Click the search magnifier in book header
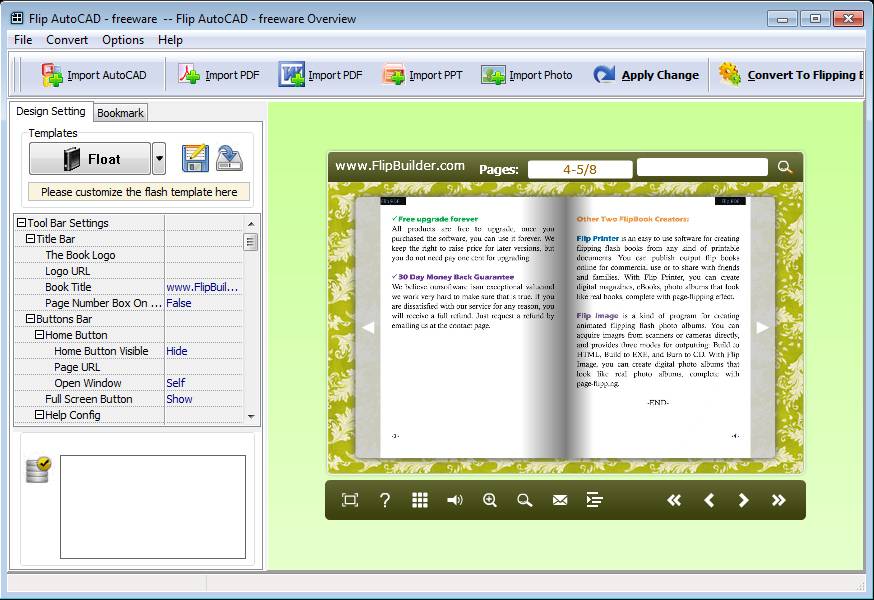 click(785, 168)
